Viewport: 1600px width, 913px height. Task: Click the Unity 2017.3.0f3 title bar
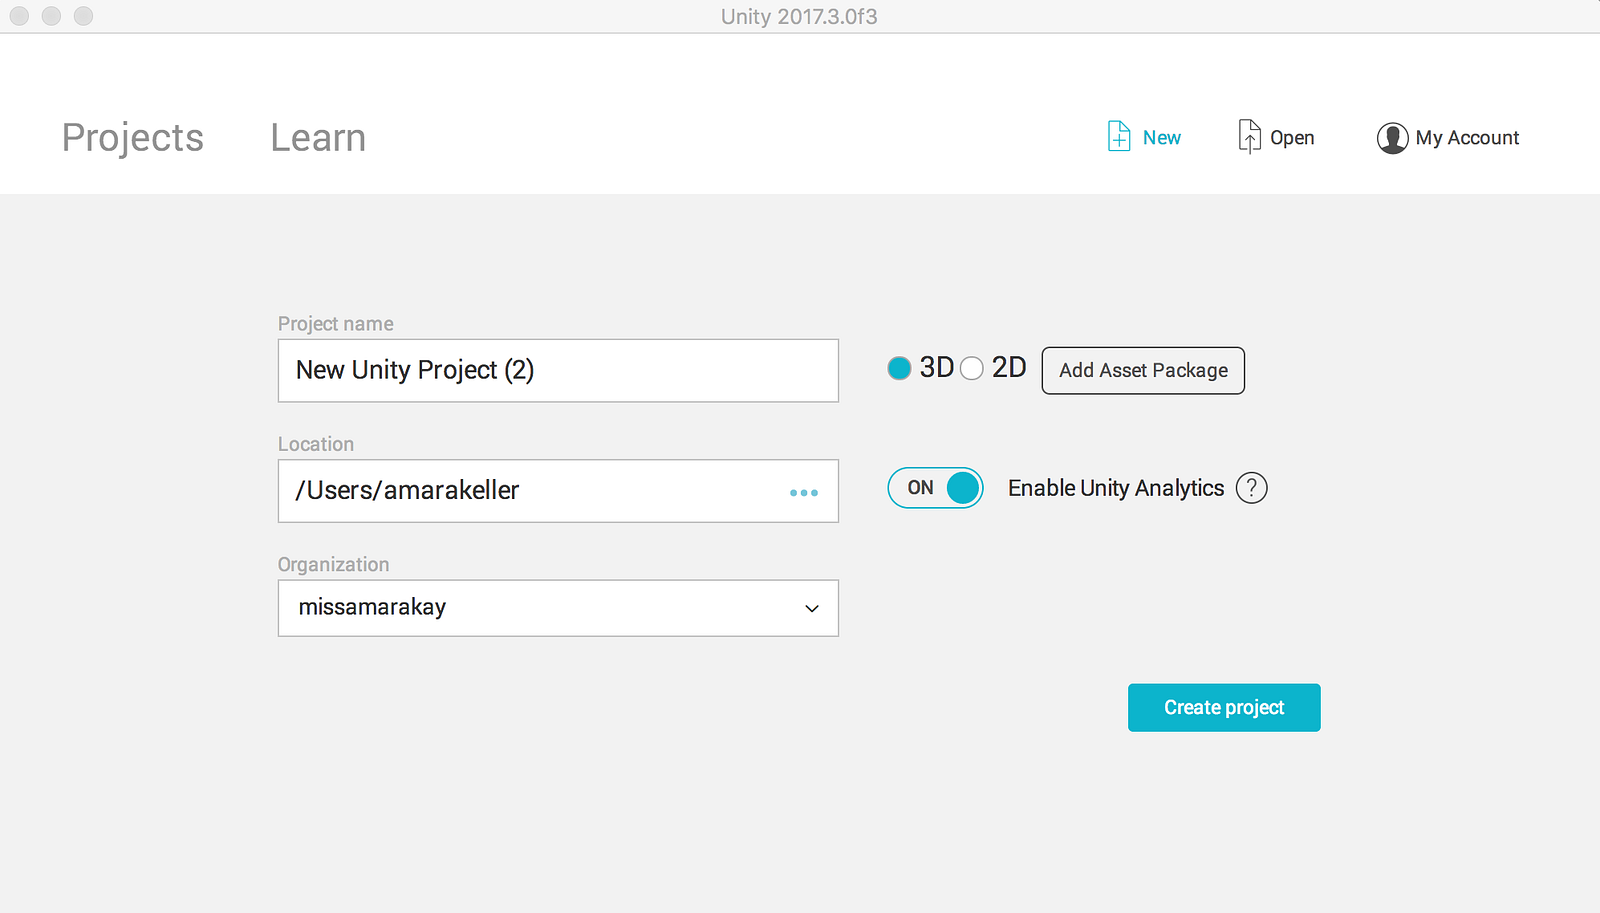point(799,16)
